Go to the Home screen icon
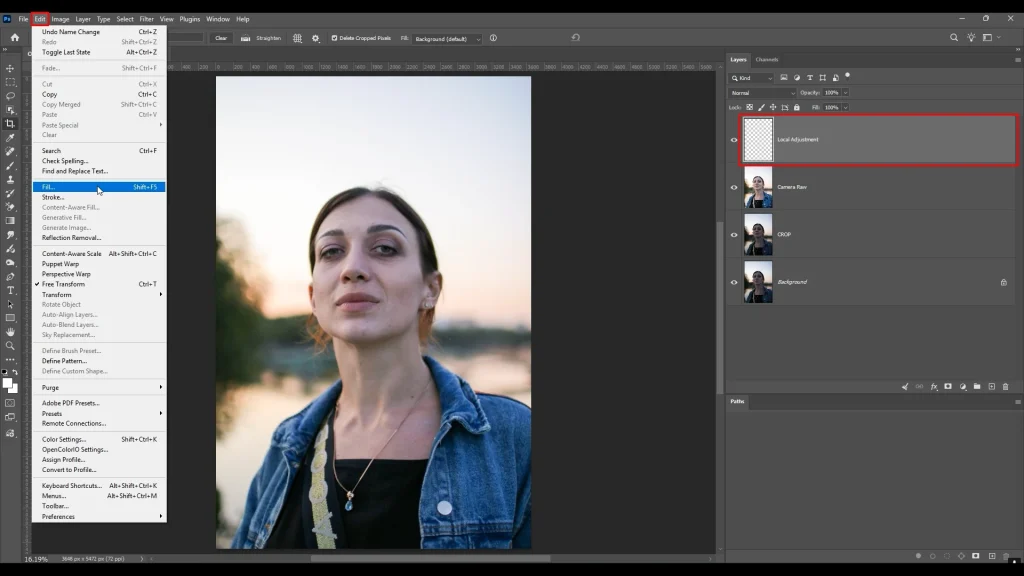The height and width of the screenshot is (576, 1024). 14,38
